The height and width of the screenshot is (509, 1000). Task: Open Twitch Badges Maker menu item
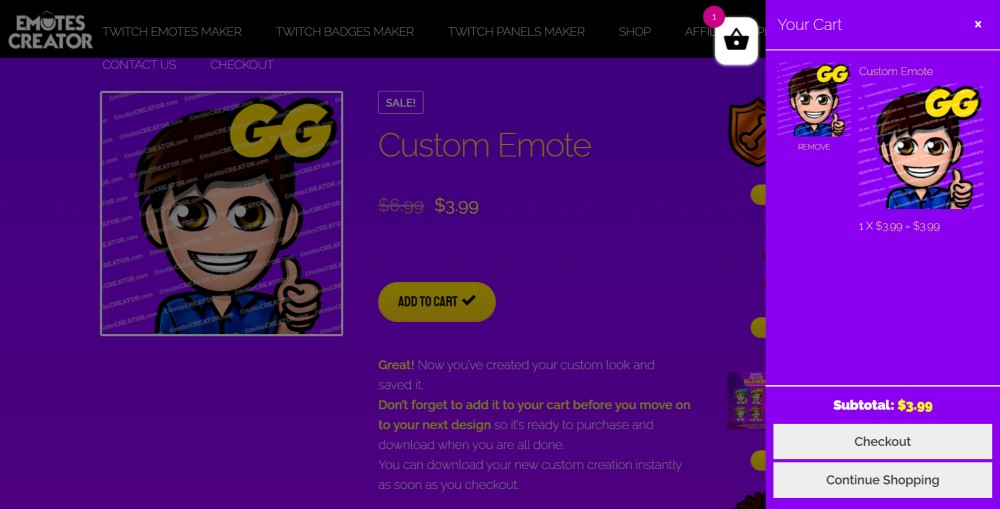[345, 31]
